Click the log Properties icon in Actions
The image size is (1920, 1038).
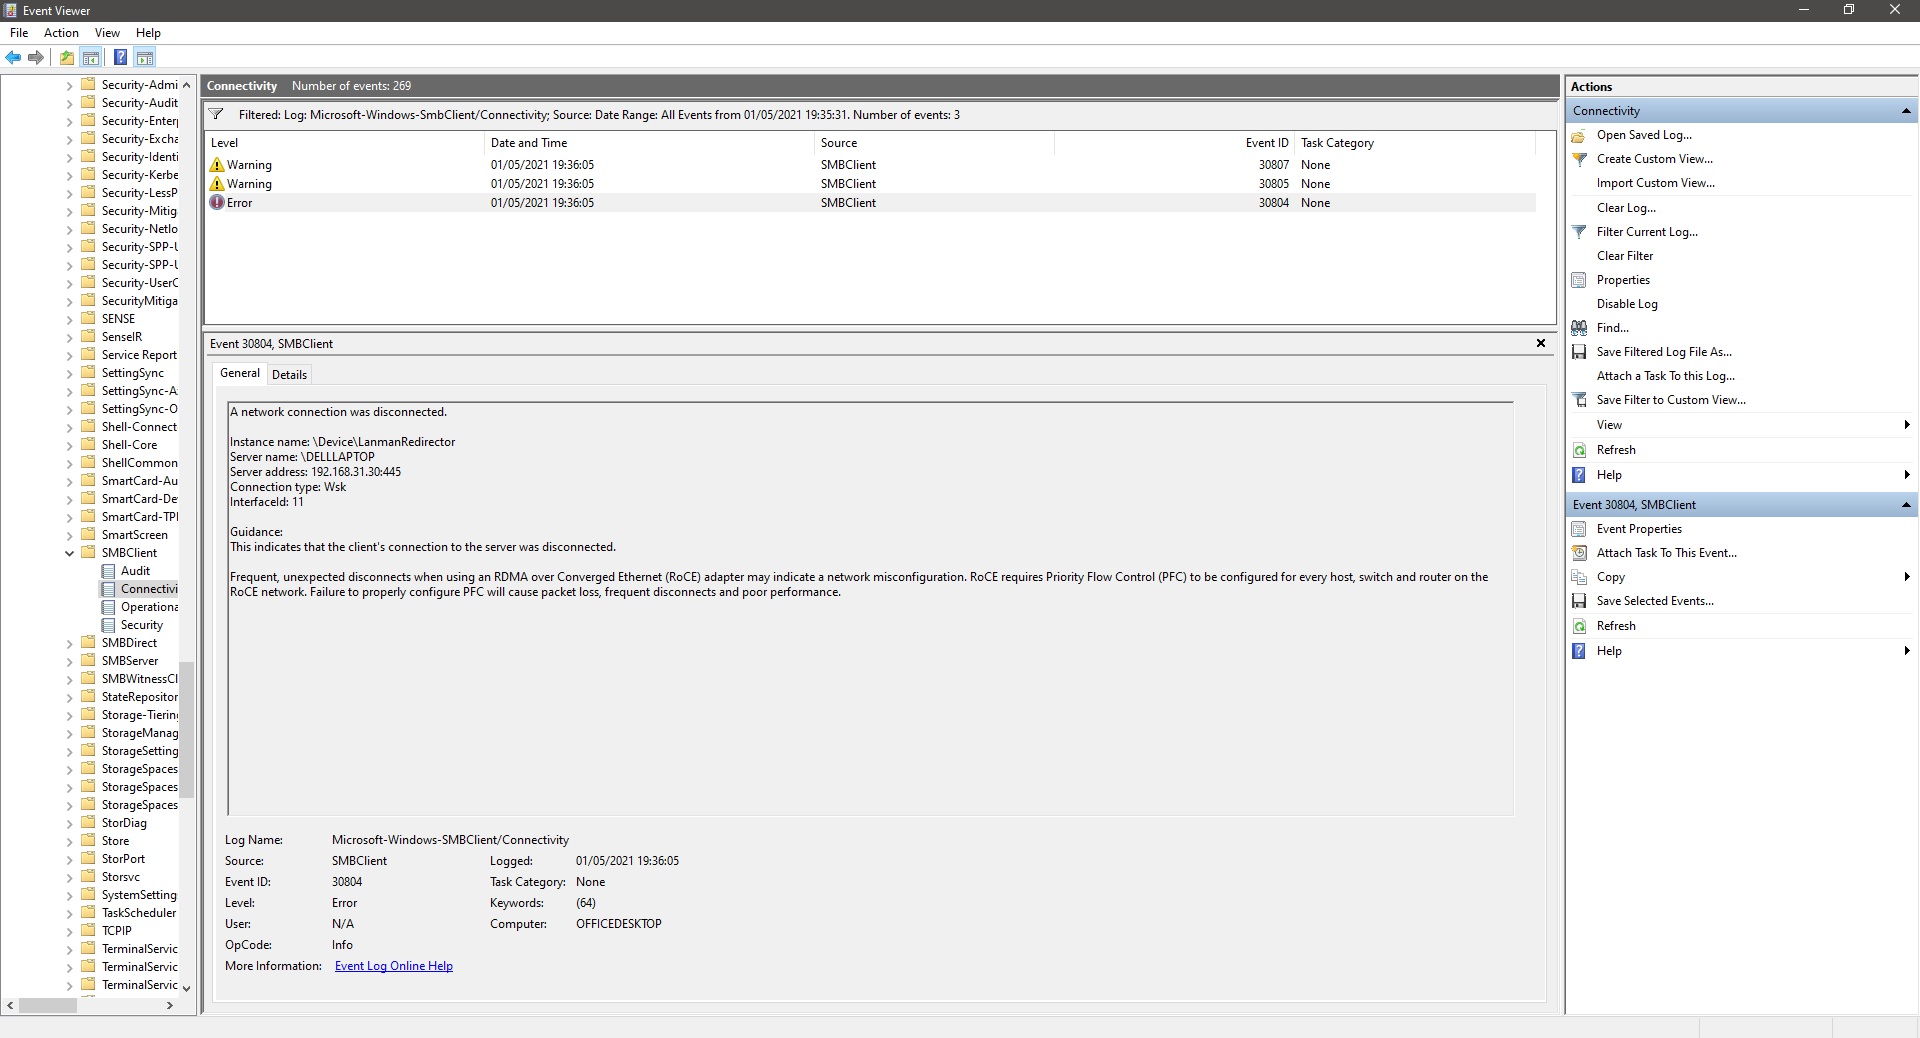(1579, 280)
